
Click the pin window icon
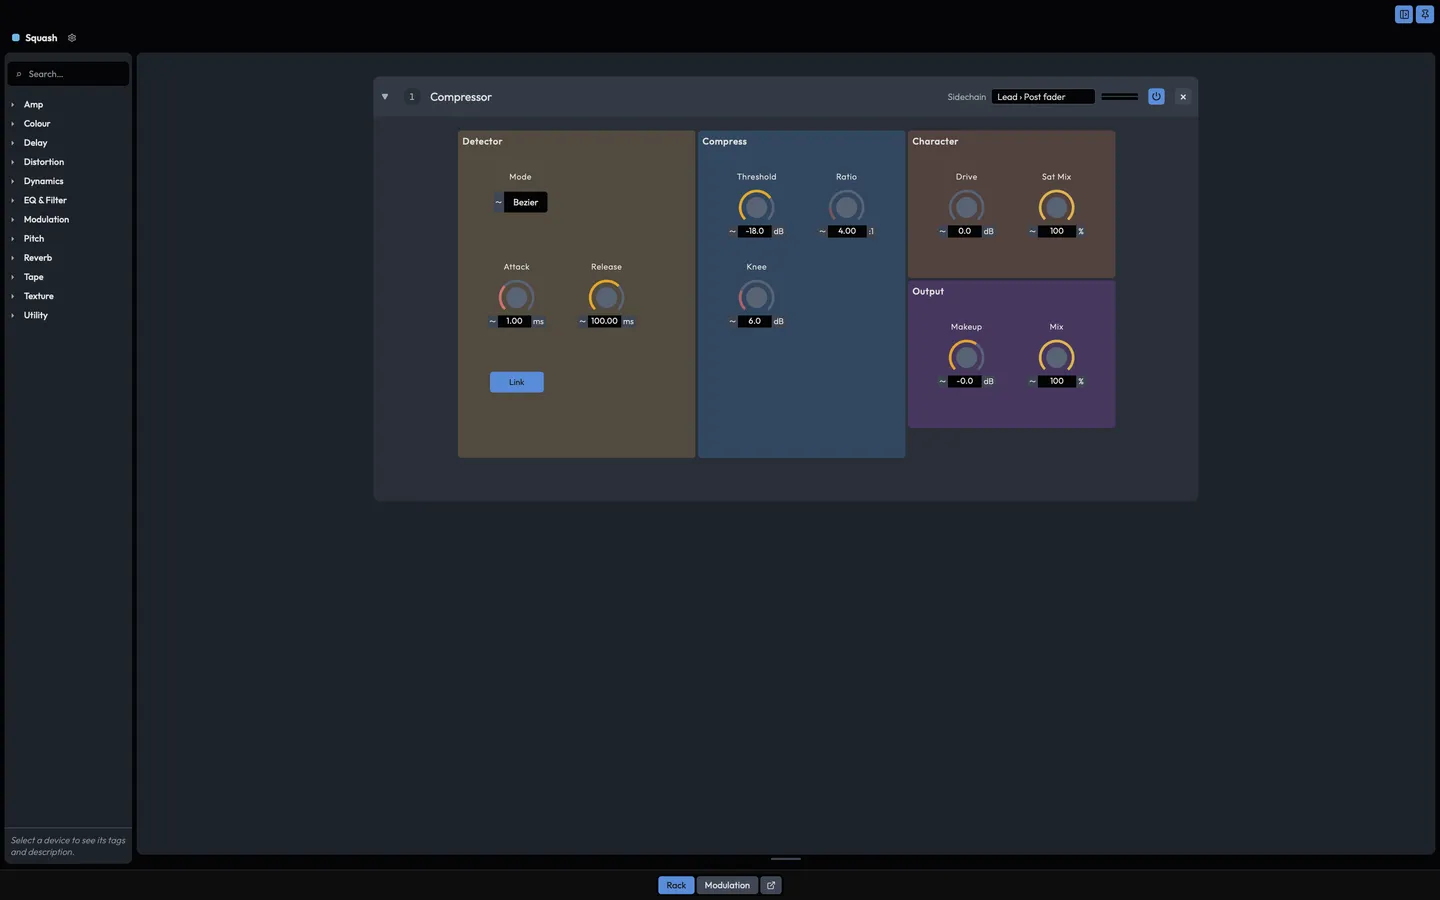(1425, 14)
